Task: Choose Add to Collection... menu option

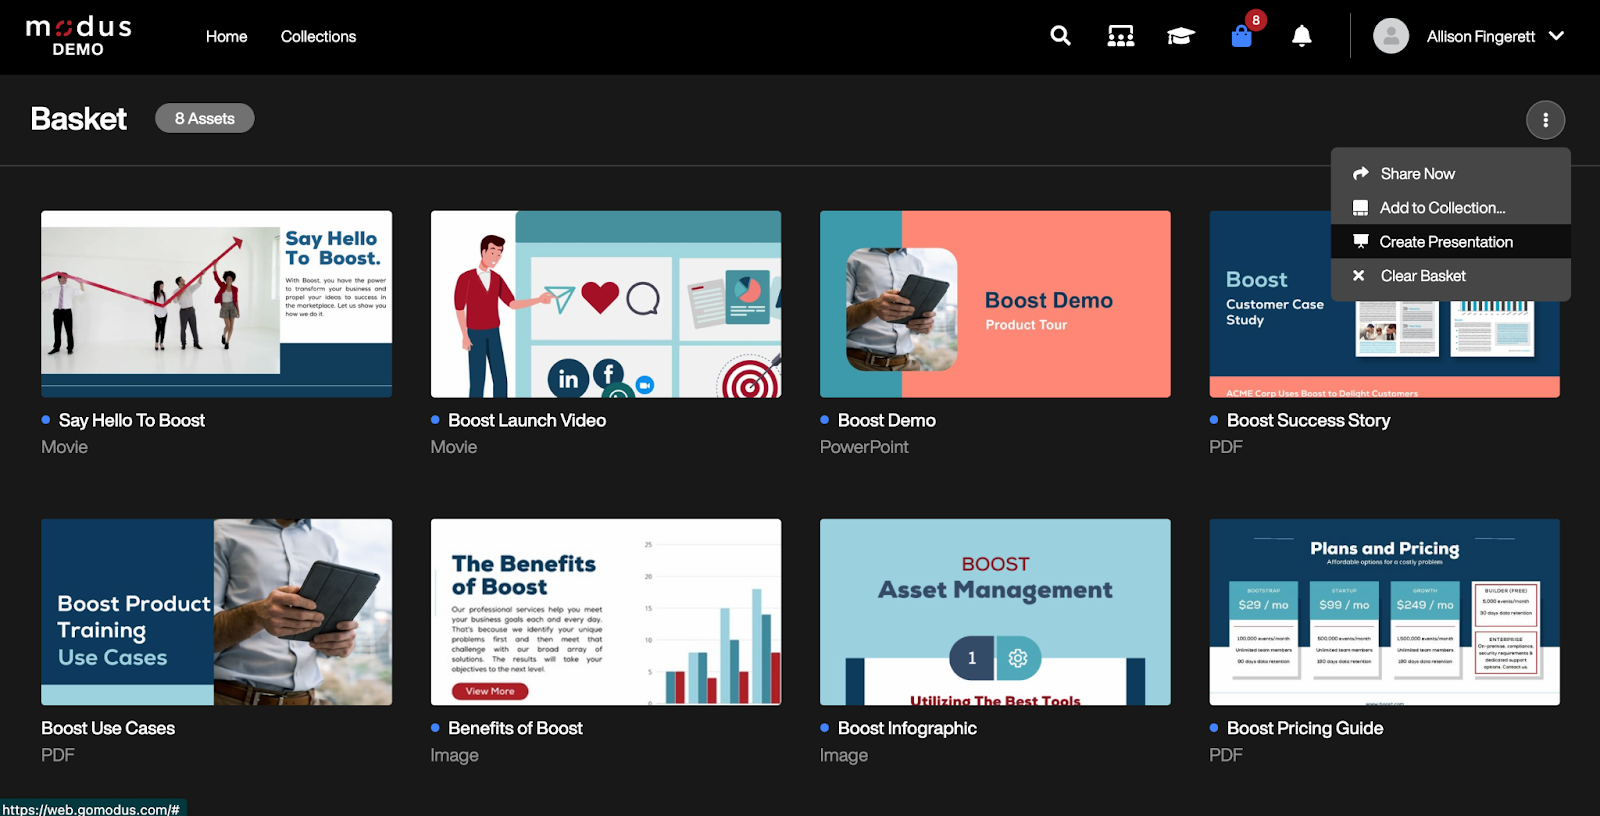Action: point(1442,208)
